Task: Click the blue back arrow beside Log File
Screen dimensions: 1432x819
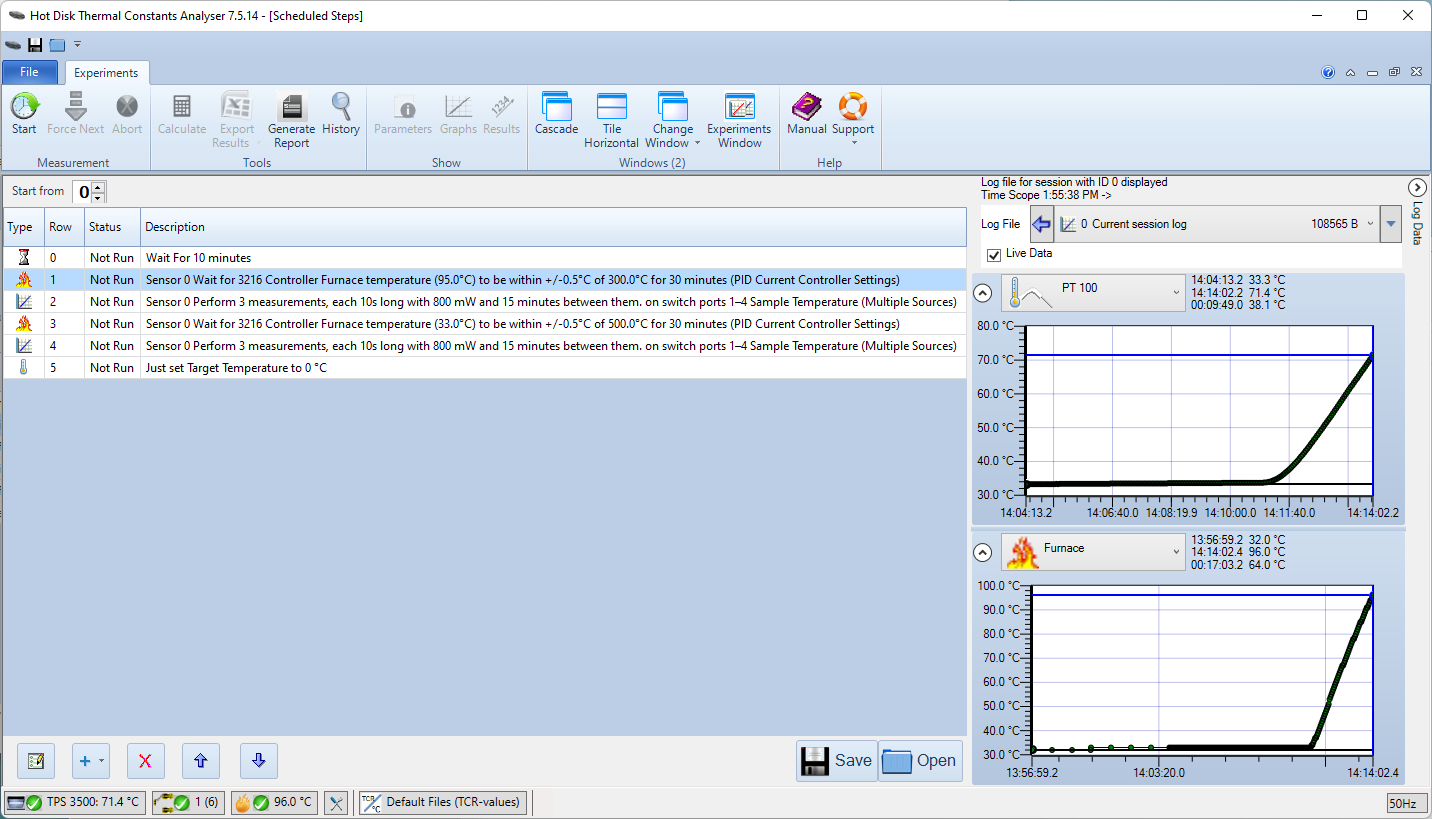Action: [x=1041, y=224]
